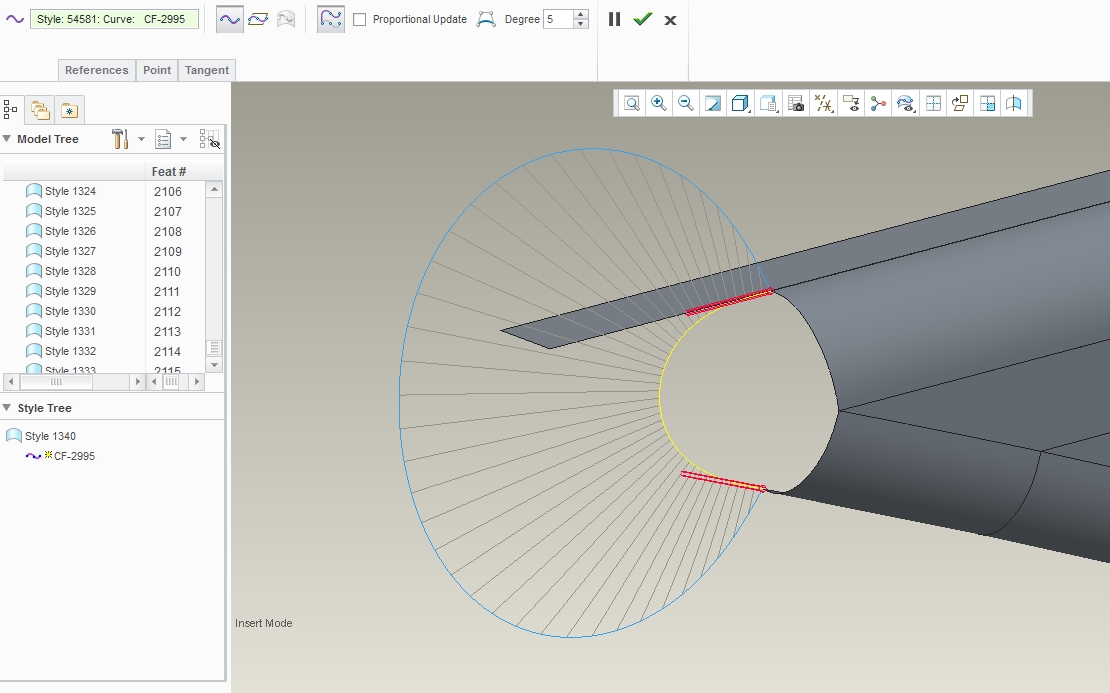The width and height of the screenshot is (1110, 693).
Task: Select the Curve on Surface type button
Action: pos(286,19)
